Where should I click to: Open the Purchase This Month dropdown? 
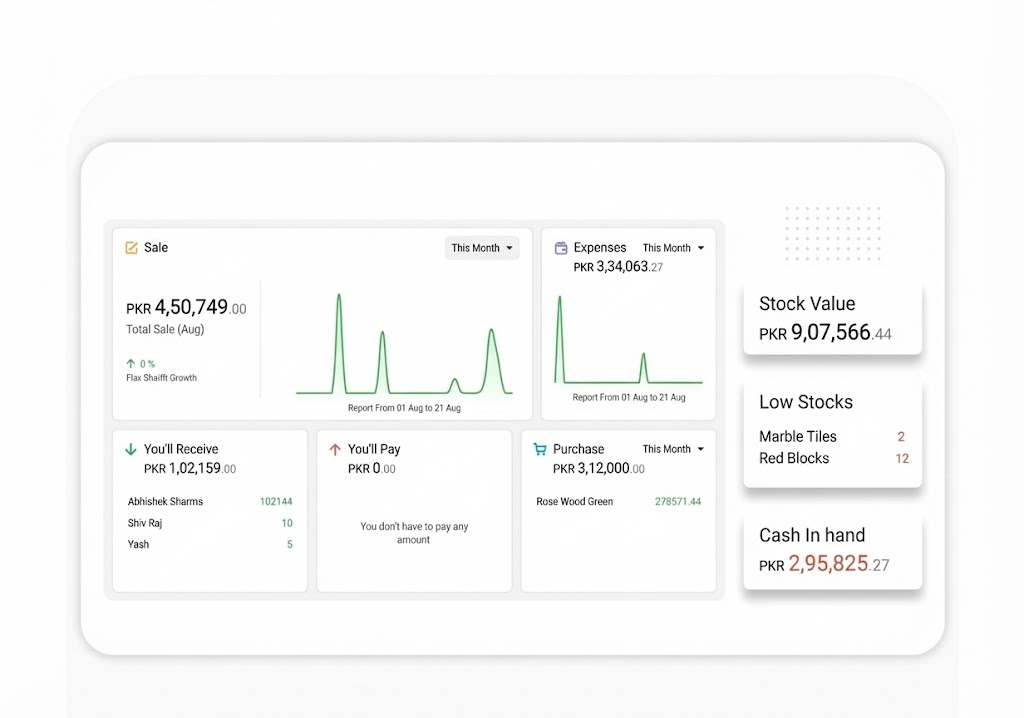[673, 450]
